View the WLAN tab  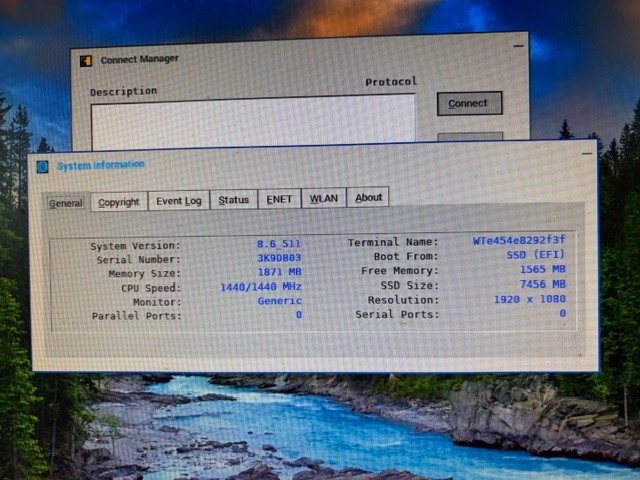[x=324, y=198]
